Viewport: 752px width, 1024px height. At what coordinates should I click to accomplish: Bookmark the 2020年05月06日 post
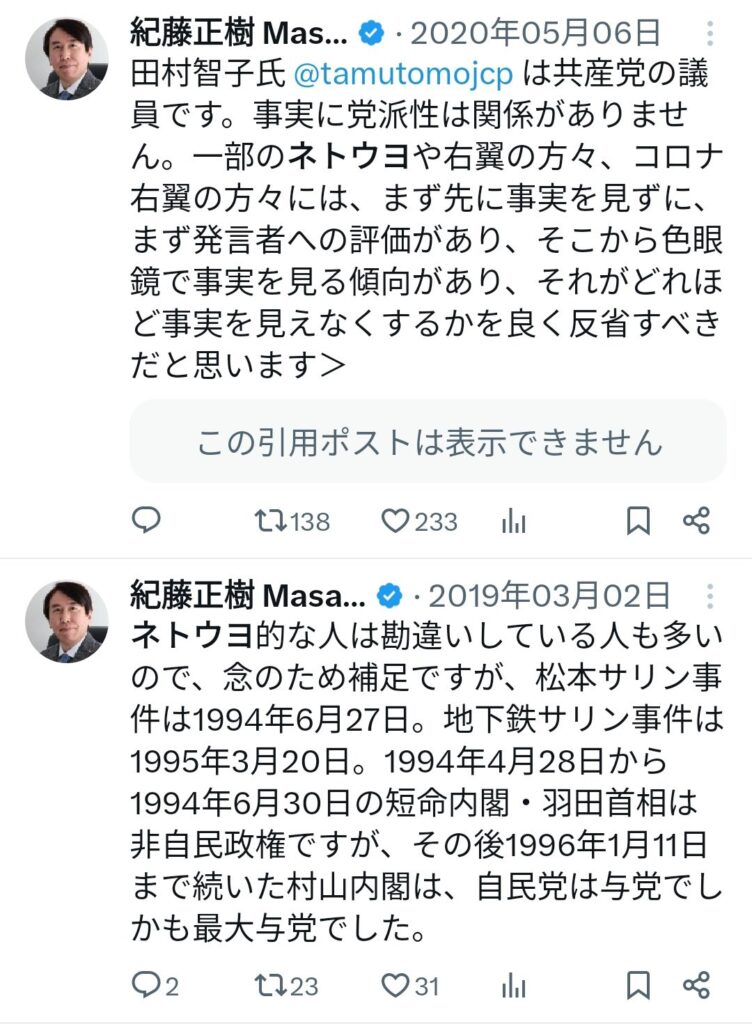637,520
